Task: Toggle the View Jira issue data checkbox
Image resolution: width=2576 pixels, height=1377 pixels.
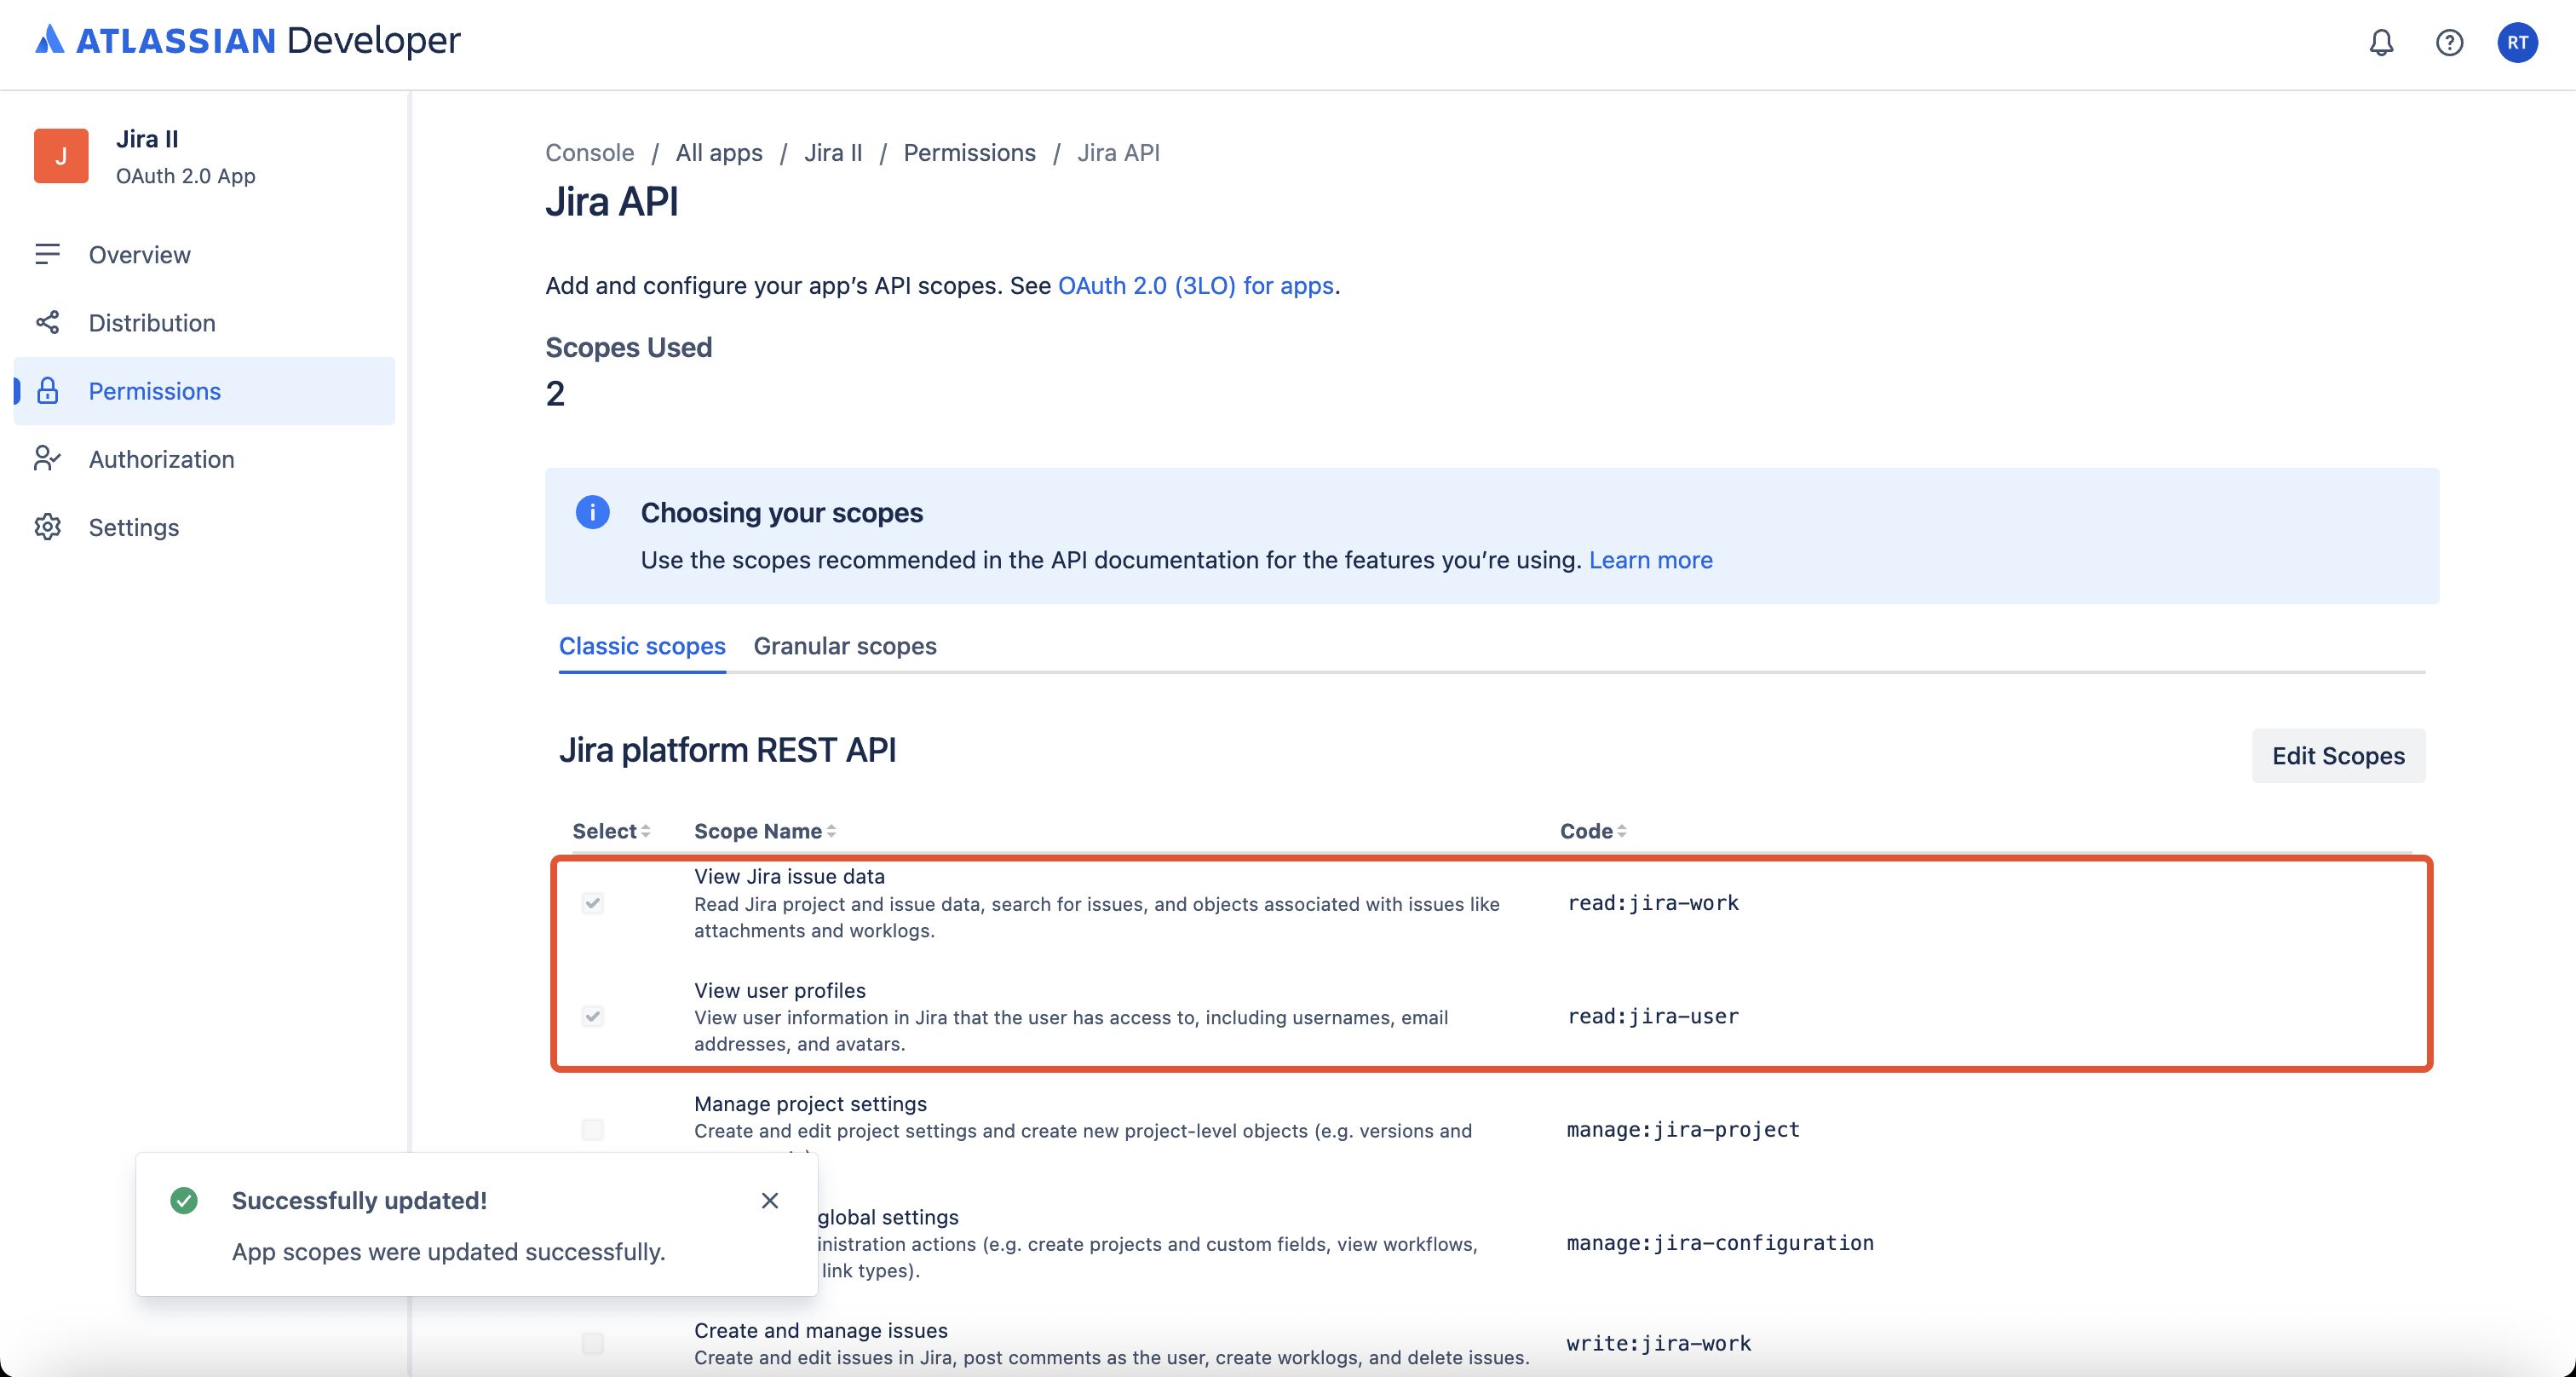Action: [x=593, y=903]
